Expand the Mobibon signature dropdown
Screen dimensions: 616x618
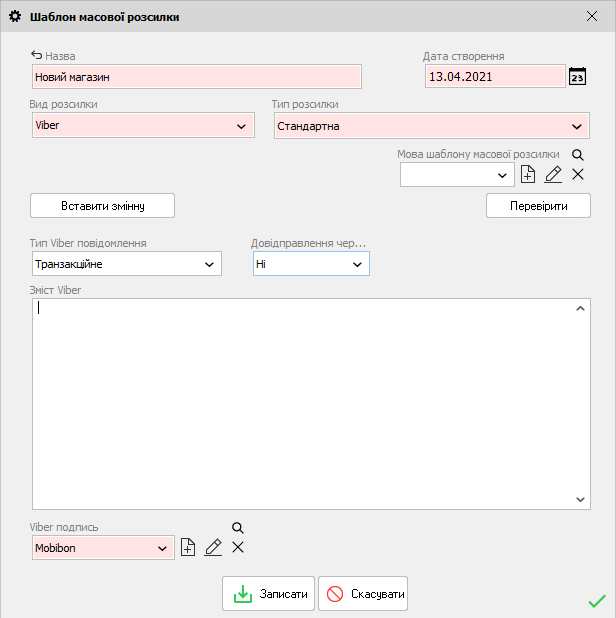(x=162, y=548)
